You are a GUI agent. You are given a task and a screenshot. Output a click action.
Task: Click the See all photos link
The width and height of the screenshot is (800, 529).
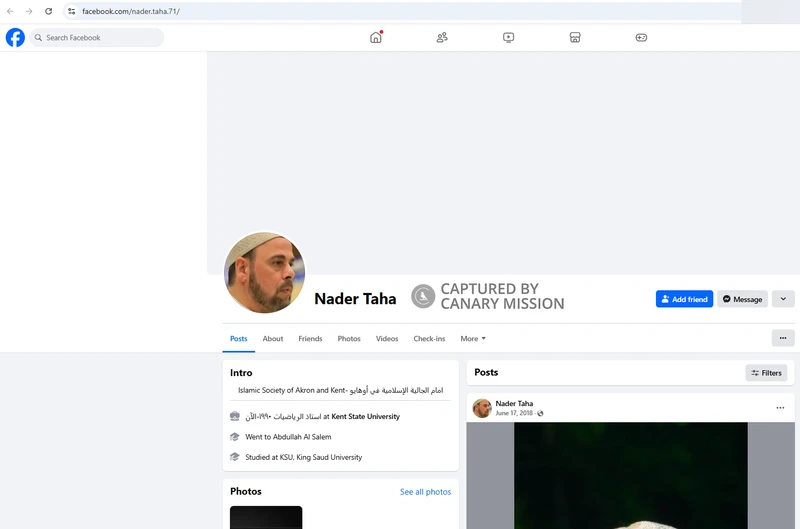[x=426, y=492]
